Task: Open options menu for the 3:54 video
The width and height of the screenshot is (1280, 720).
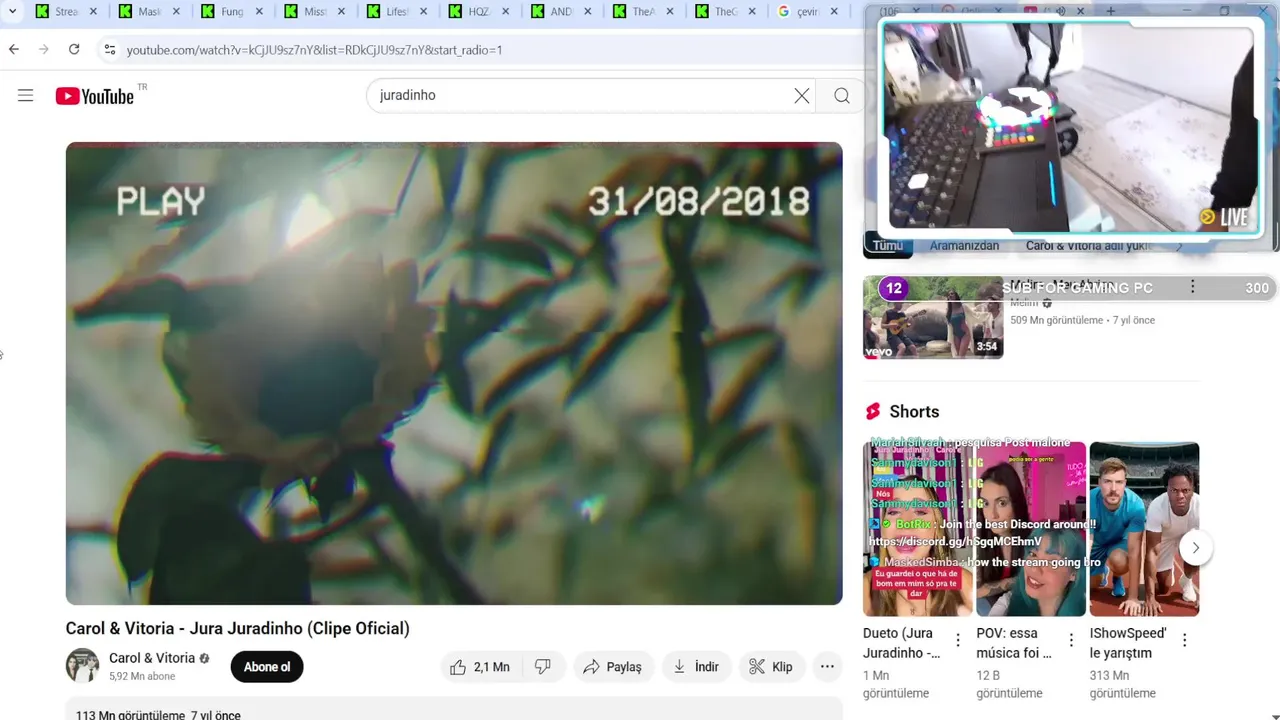Action: tap(1192, 287)
